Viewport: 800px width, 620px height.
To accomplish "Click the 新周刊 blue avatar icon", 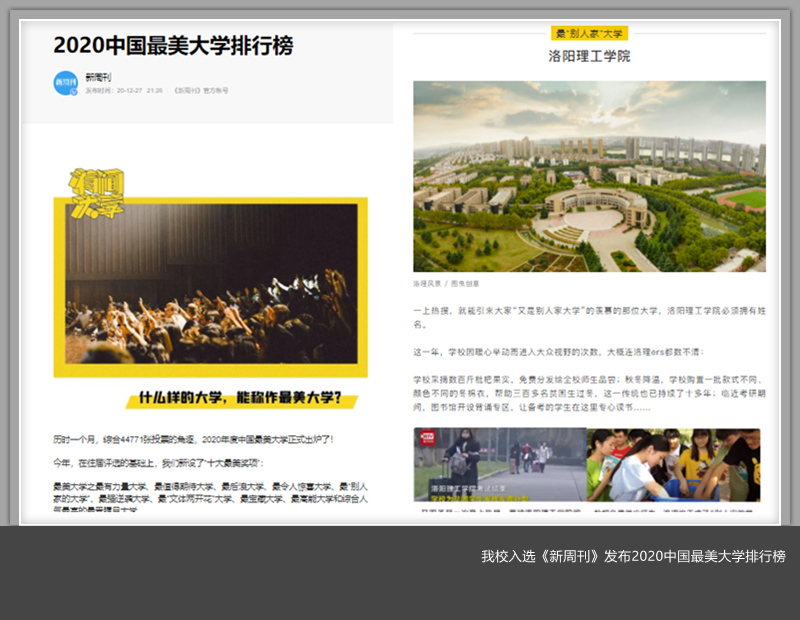I will (x=65, y=83).
